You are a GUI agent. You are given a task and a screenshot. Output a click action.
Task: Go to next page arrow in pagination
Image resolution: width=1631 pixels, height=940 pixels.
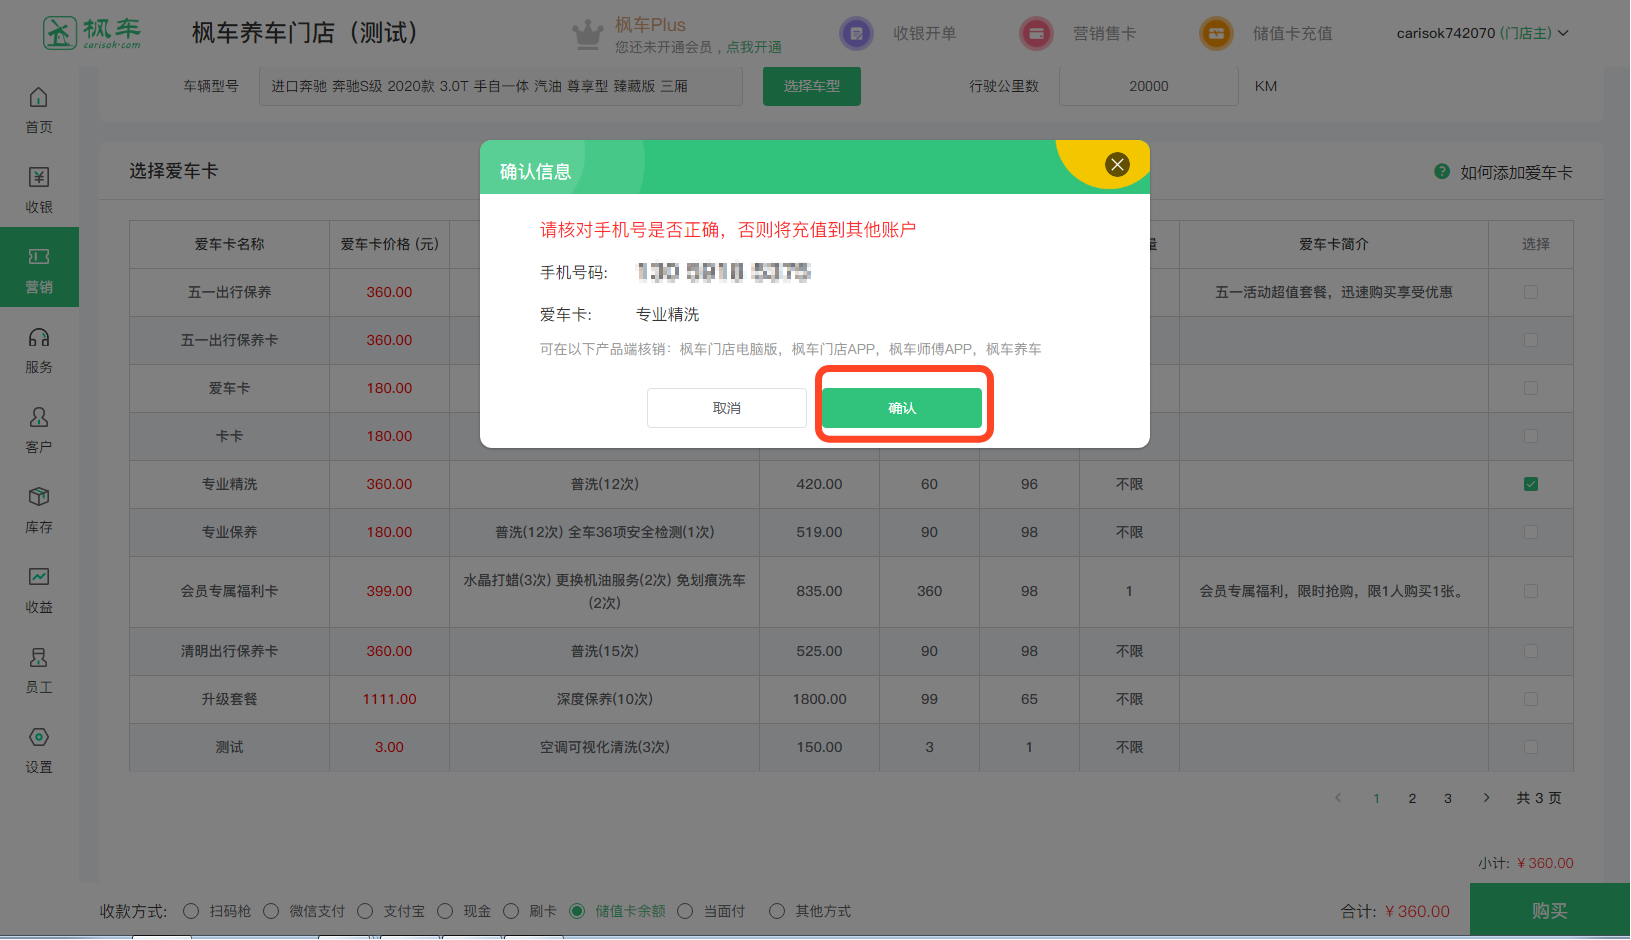tap(1486, 798)
